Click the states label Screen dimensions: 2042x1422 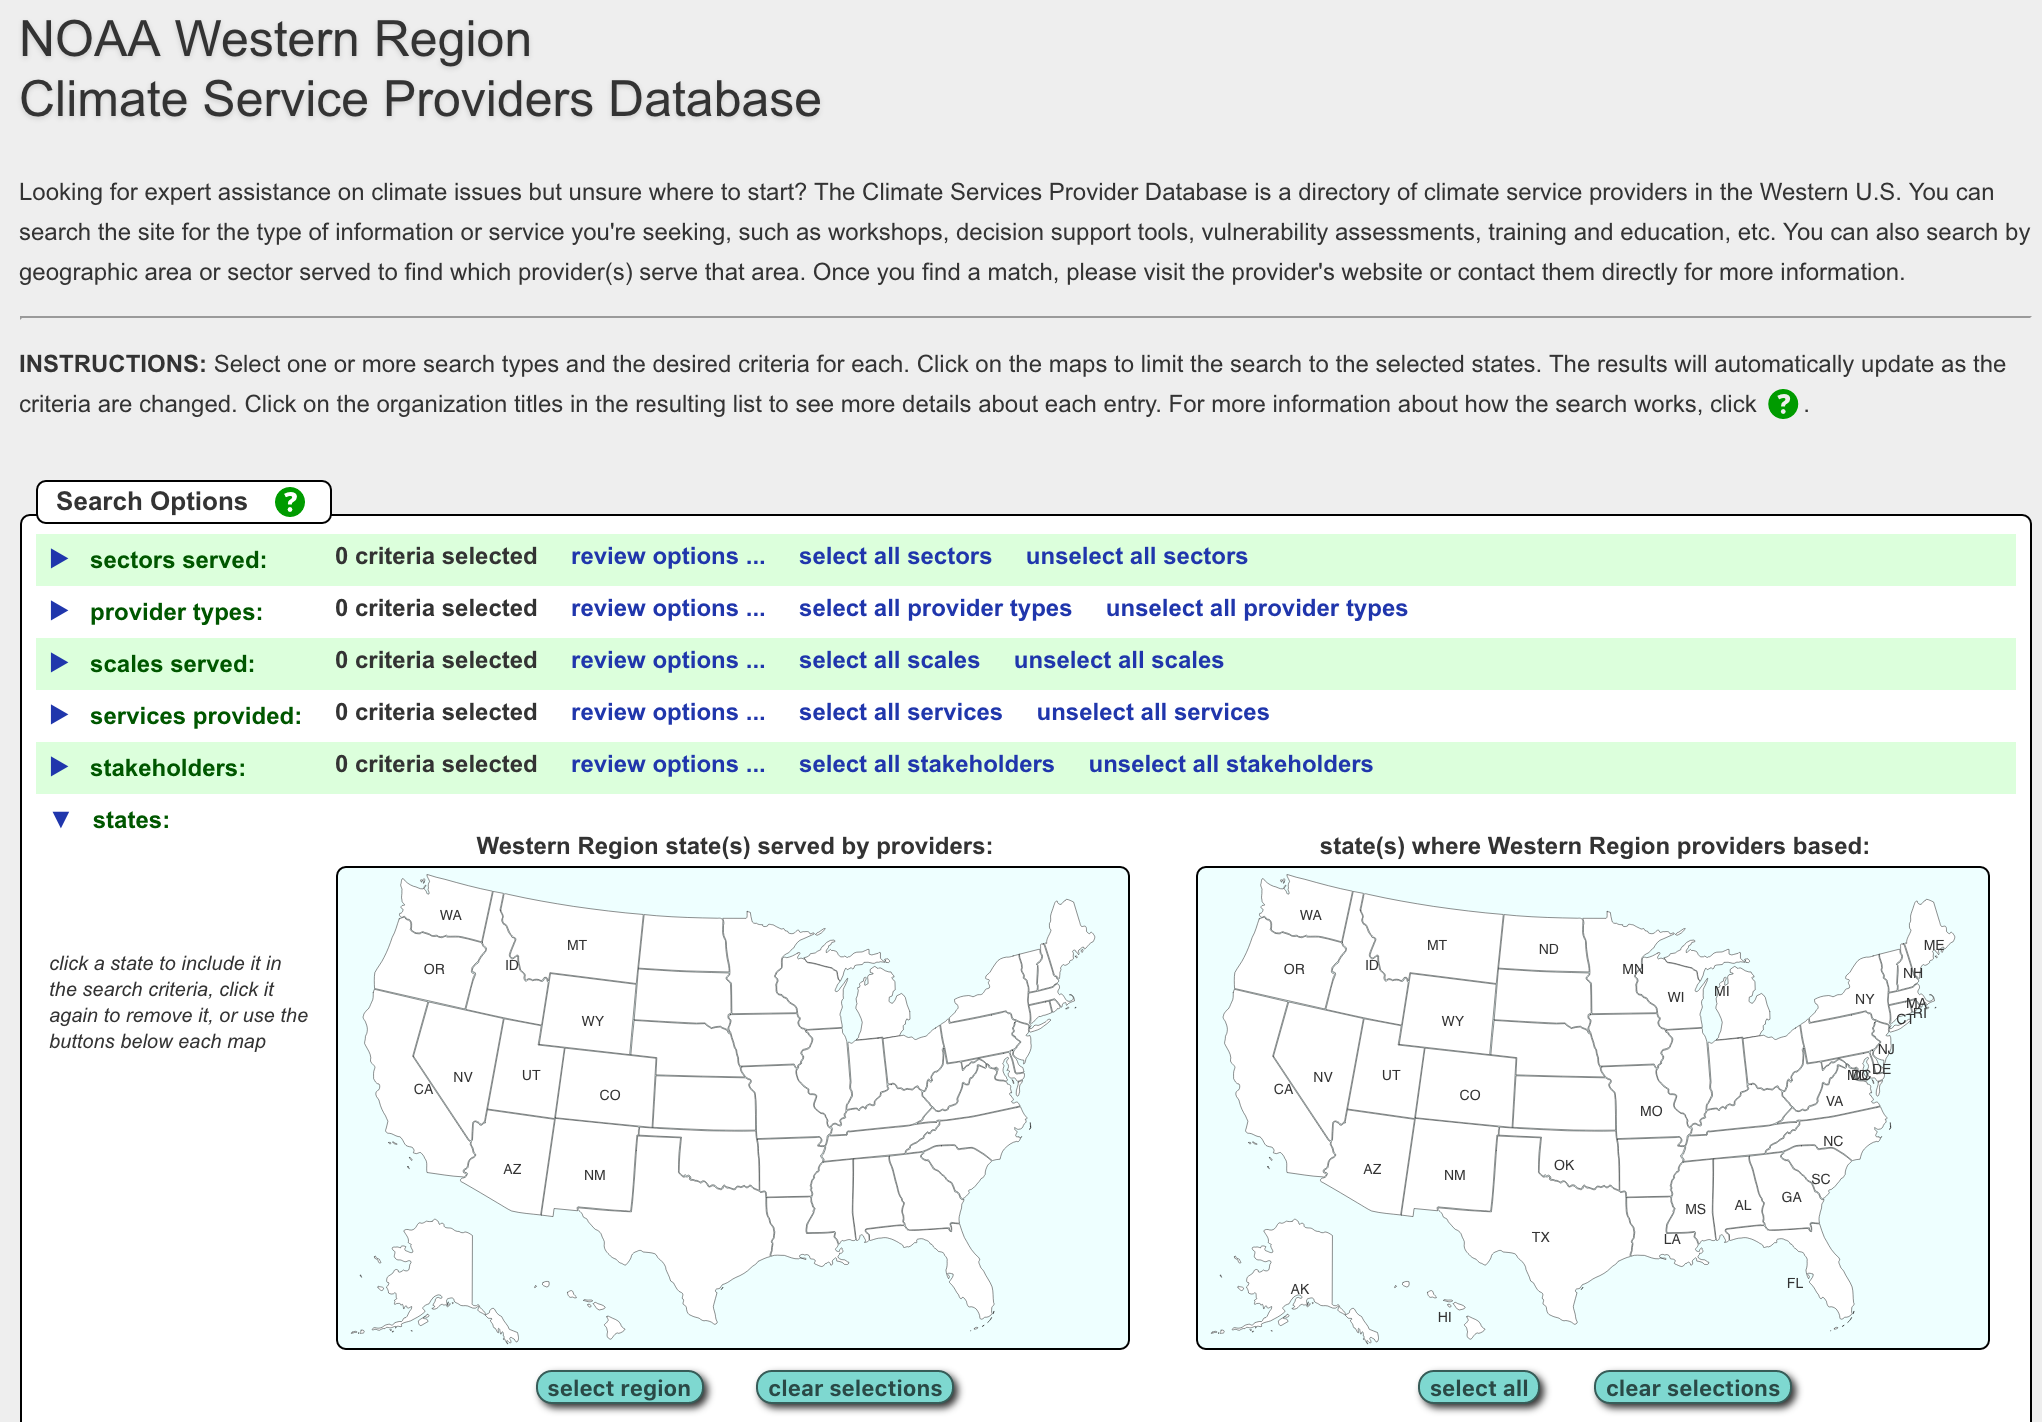tap(131, 820)
